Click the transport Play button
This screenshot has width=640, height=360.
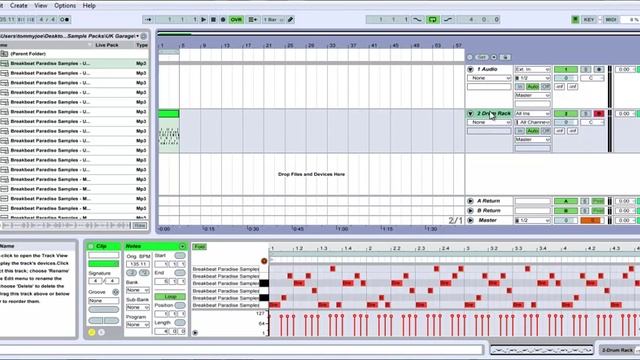[203, 20]
